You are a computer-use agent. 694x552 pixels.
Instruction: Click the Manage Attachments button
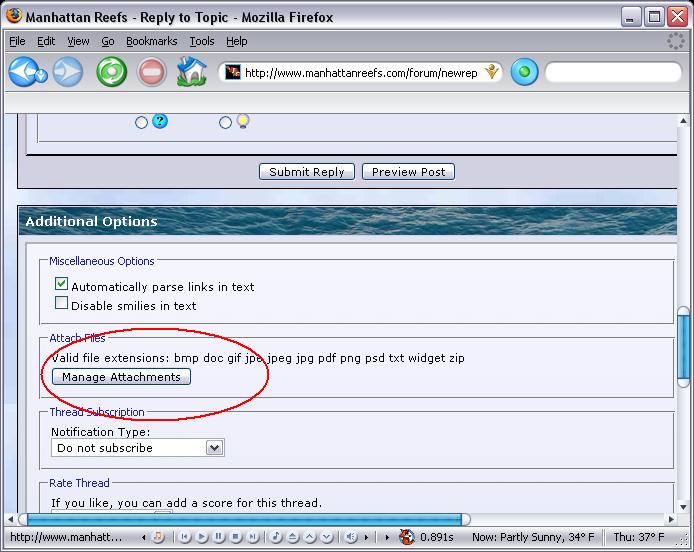(121, 377)
